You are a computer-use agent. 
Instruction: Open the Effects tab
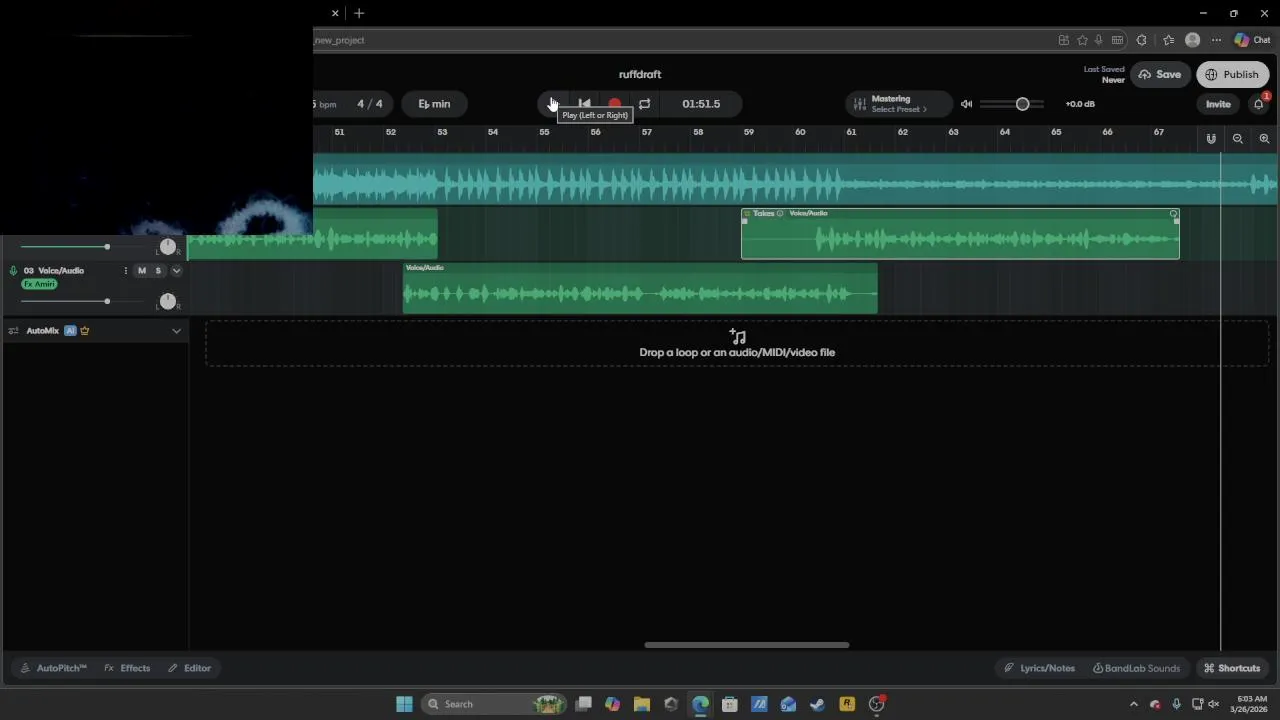click(x=127, y=668)
